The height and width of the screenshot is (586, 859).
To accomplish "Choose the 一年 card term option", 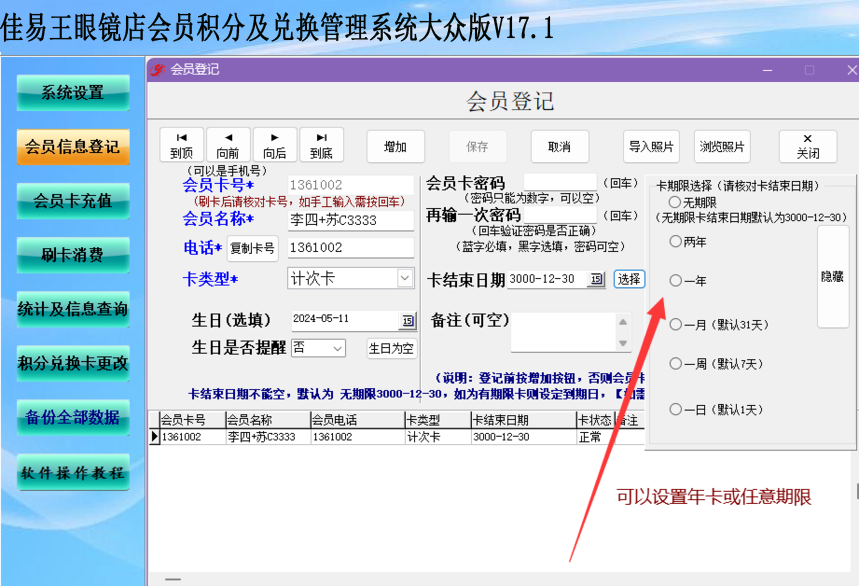I will [x=675, y=281].
